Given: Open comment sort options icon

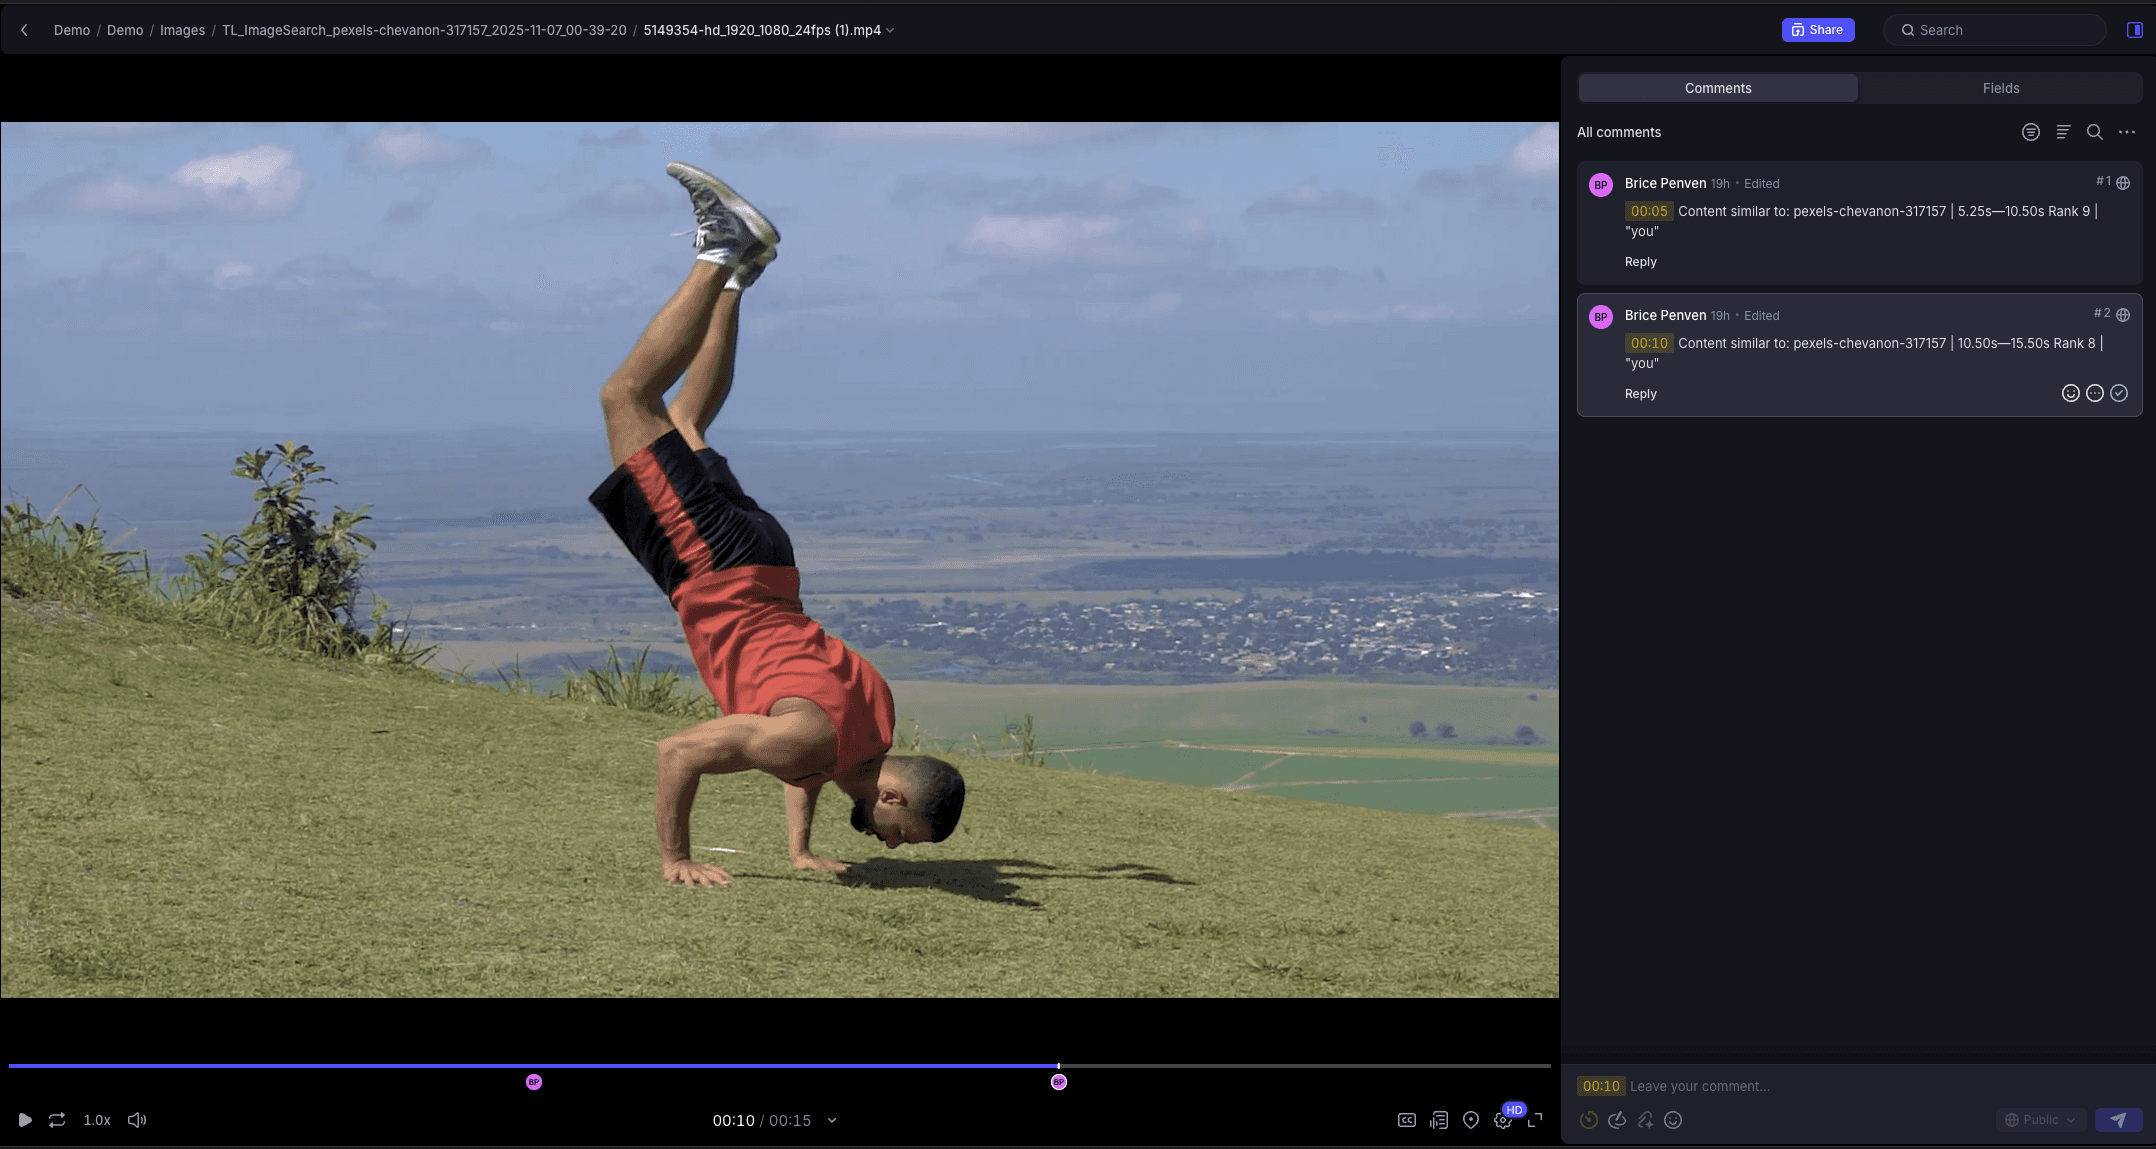Looking at the screenshot, I should [x=2063, y=132].
